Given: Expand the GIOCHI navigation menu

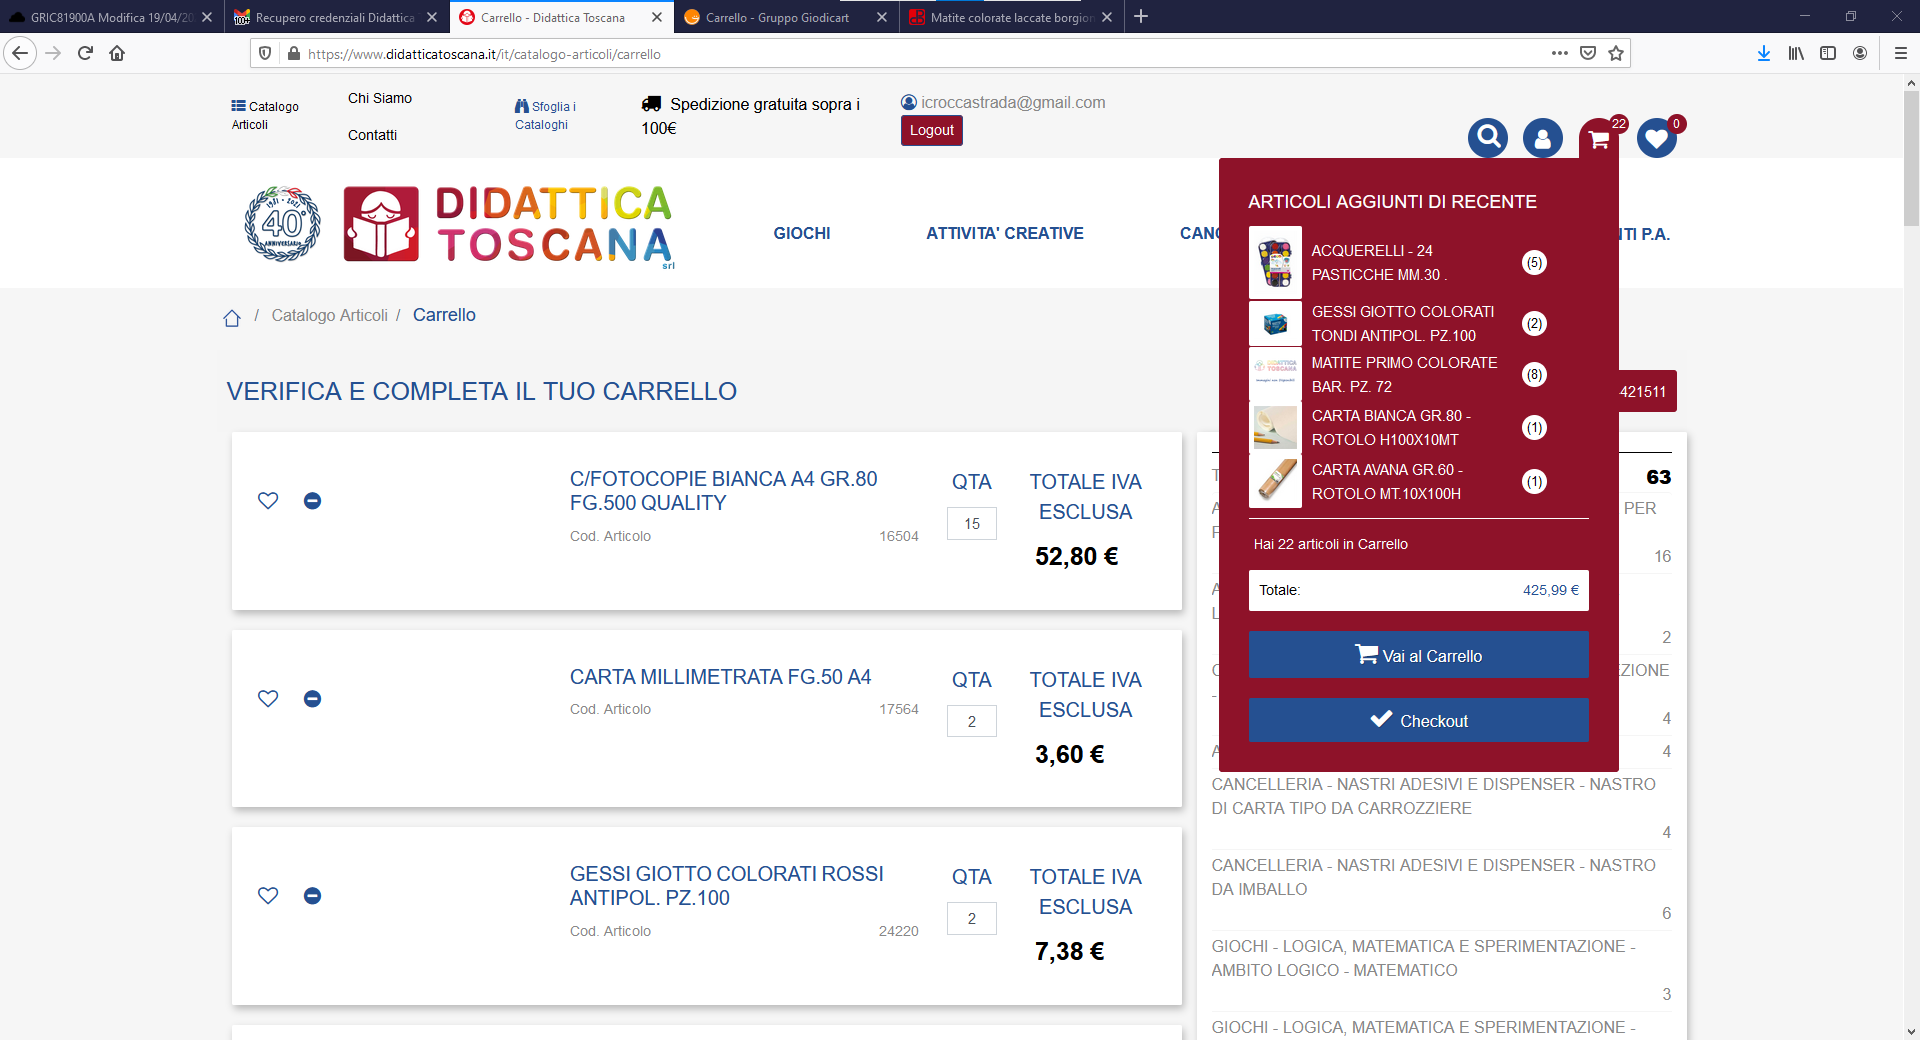Looking at the screenshot, I should [801, 234].
